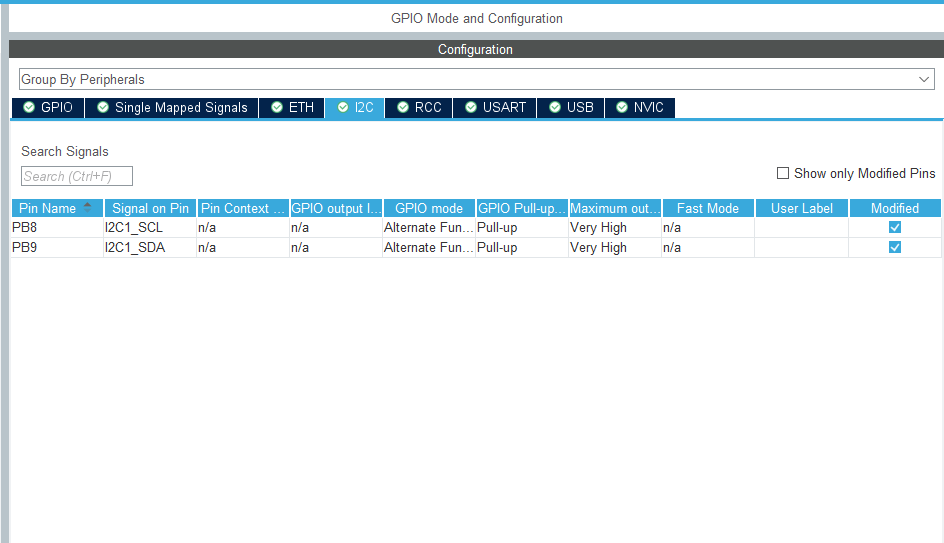Switch to the ETH tab
Screen dimensions: 944x543
click(292, 107)
